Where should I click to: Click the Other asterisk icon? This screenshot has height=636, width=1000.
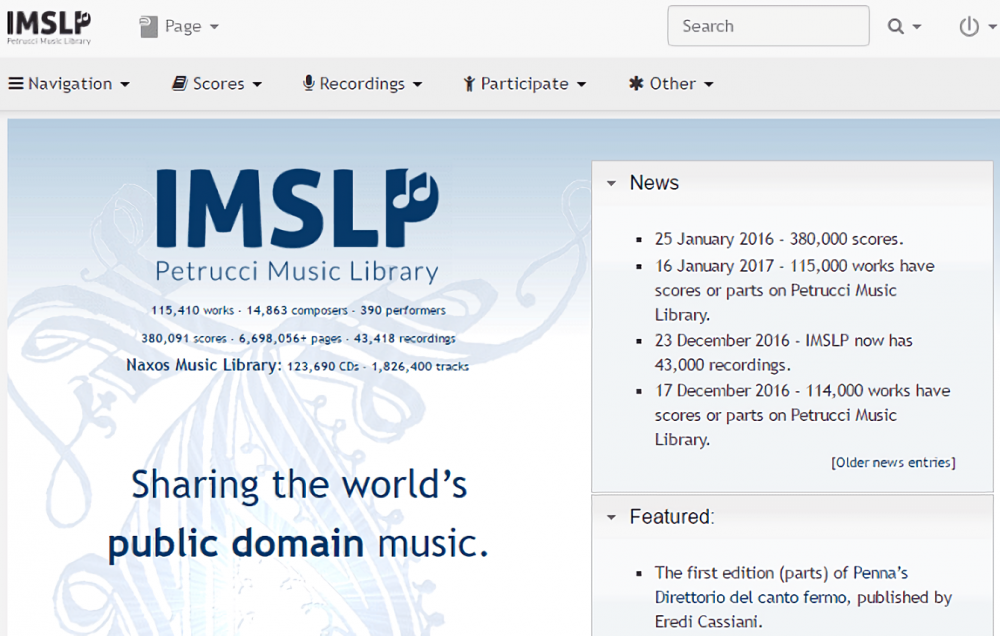pyautogui.click(x=636, y=84)
